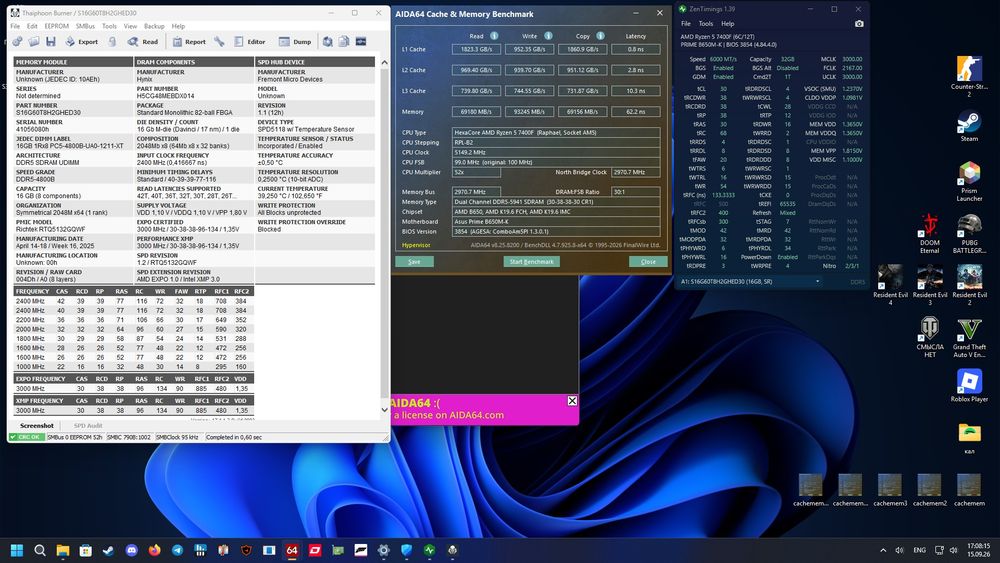Open the Resident Evil 4 desktop shortcut

coord(890,284)
